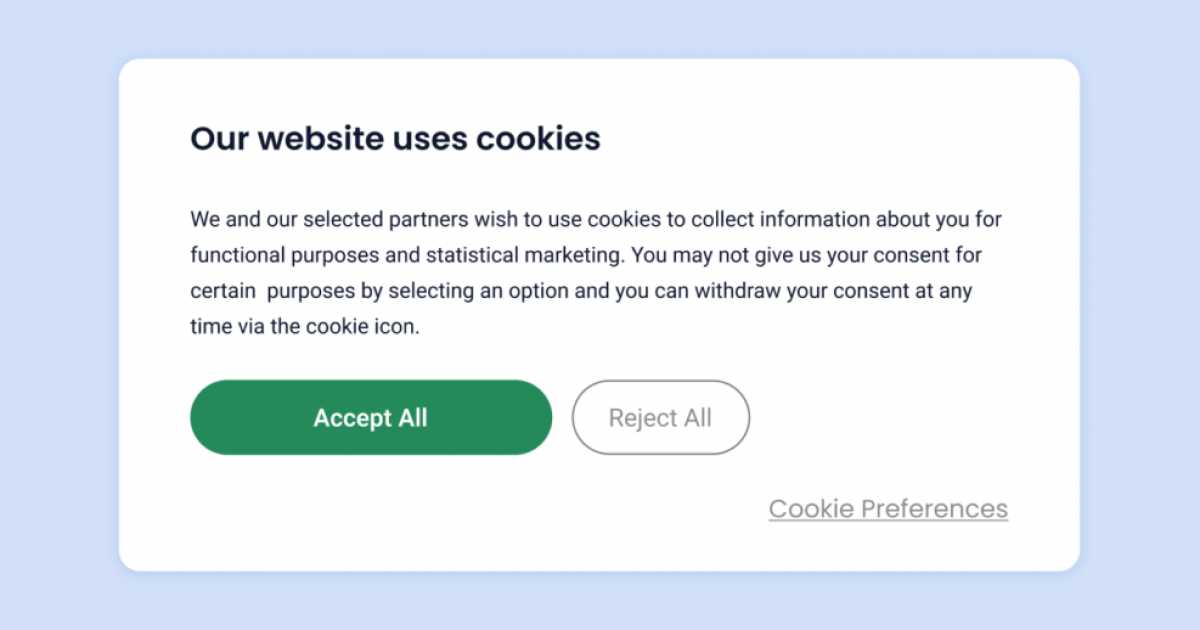Click the phrase 'at any time' in the text
The width and height of the screenshot is (1200, 630).
pyautogui.click(x=951, y=291)
